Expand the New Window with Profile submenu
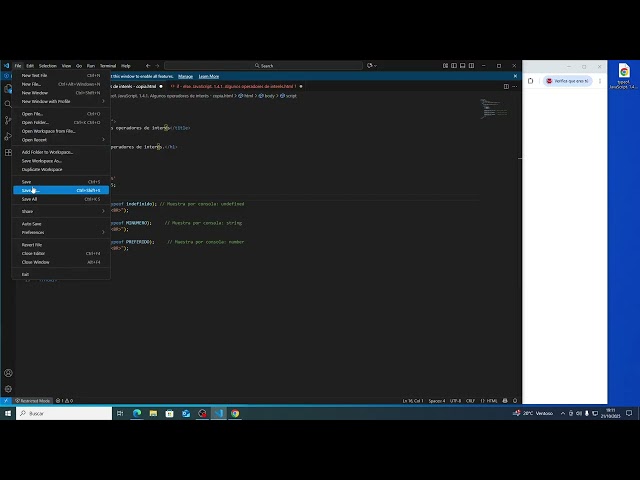640x480 pixels. pyautogui.click(x=61, y=101)
